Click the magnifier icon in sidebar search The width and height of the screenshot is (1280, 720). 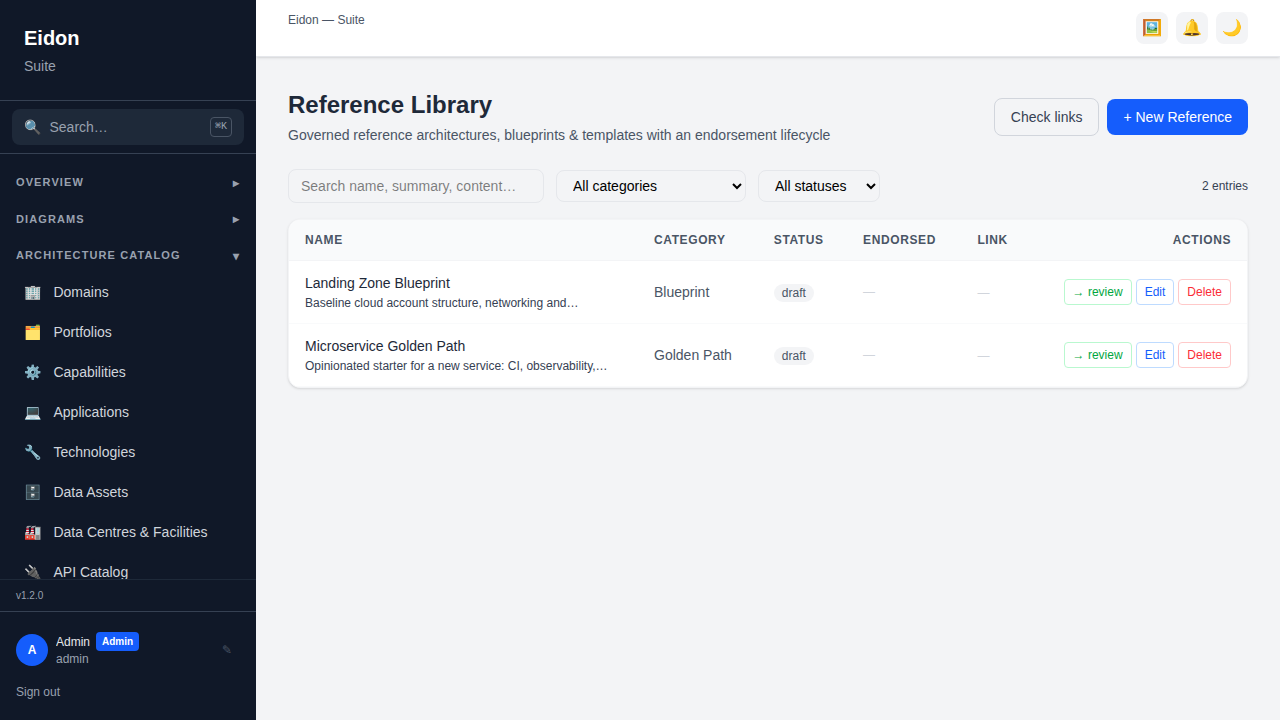coord(33,127)
